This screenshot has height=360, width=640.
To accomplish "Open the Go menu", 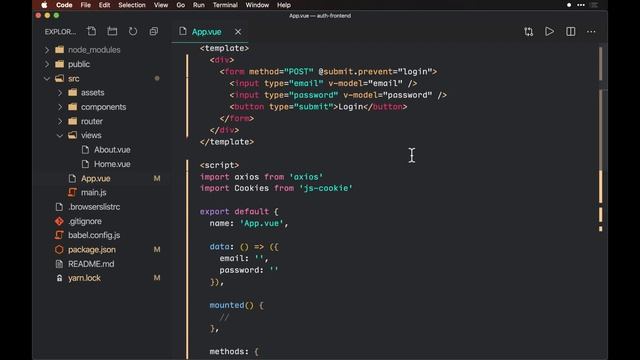I will (x=181, y=5).
